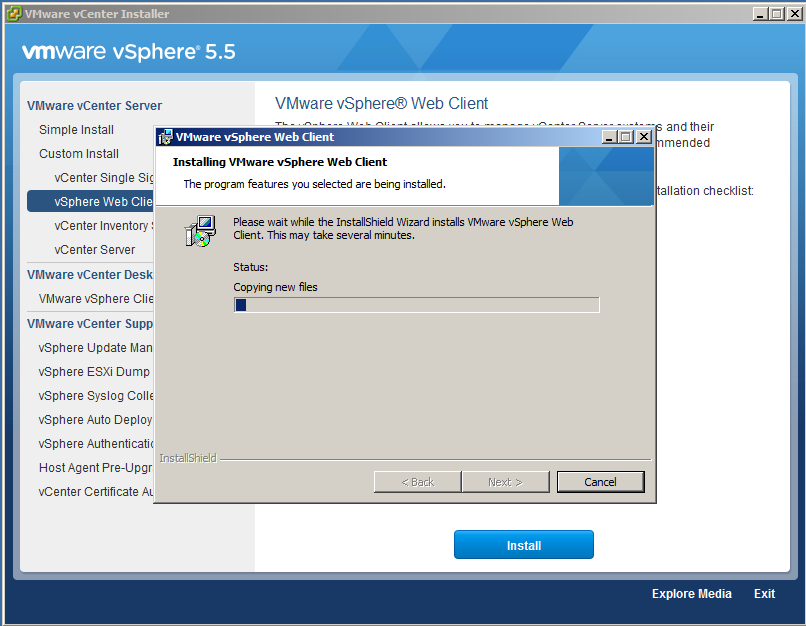Minimize the VMware vCenter Installer window

pos(759,14)
